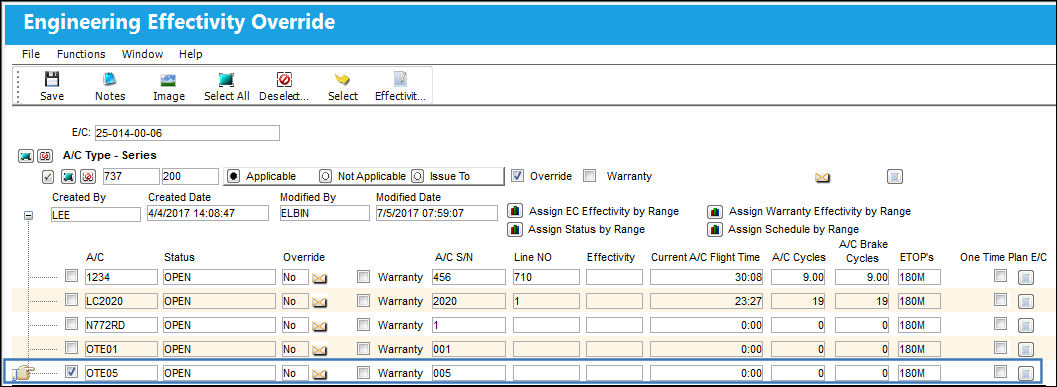Toggle the checkbox left of the 737 series row

48,177
